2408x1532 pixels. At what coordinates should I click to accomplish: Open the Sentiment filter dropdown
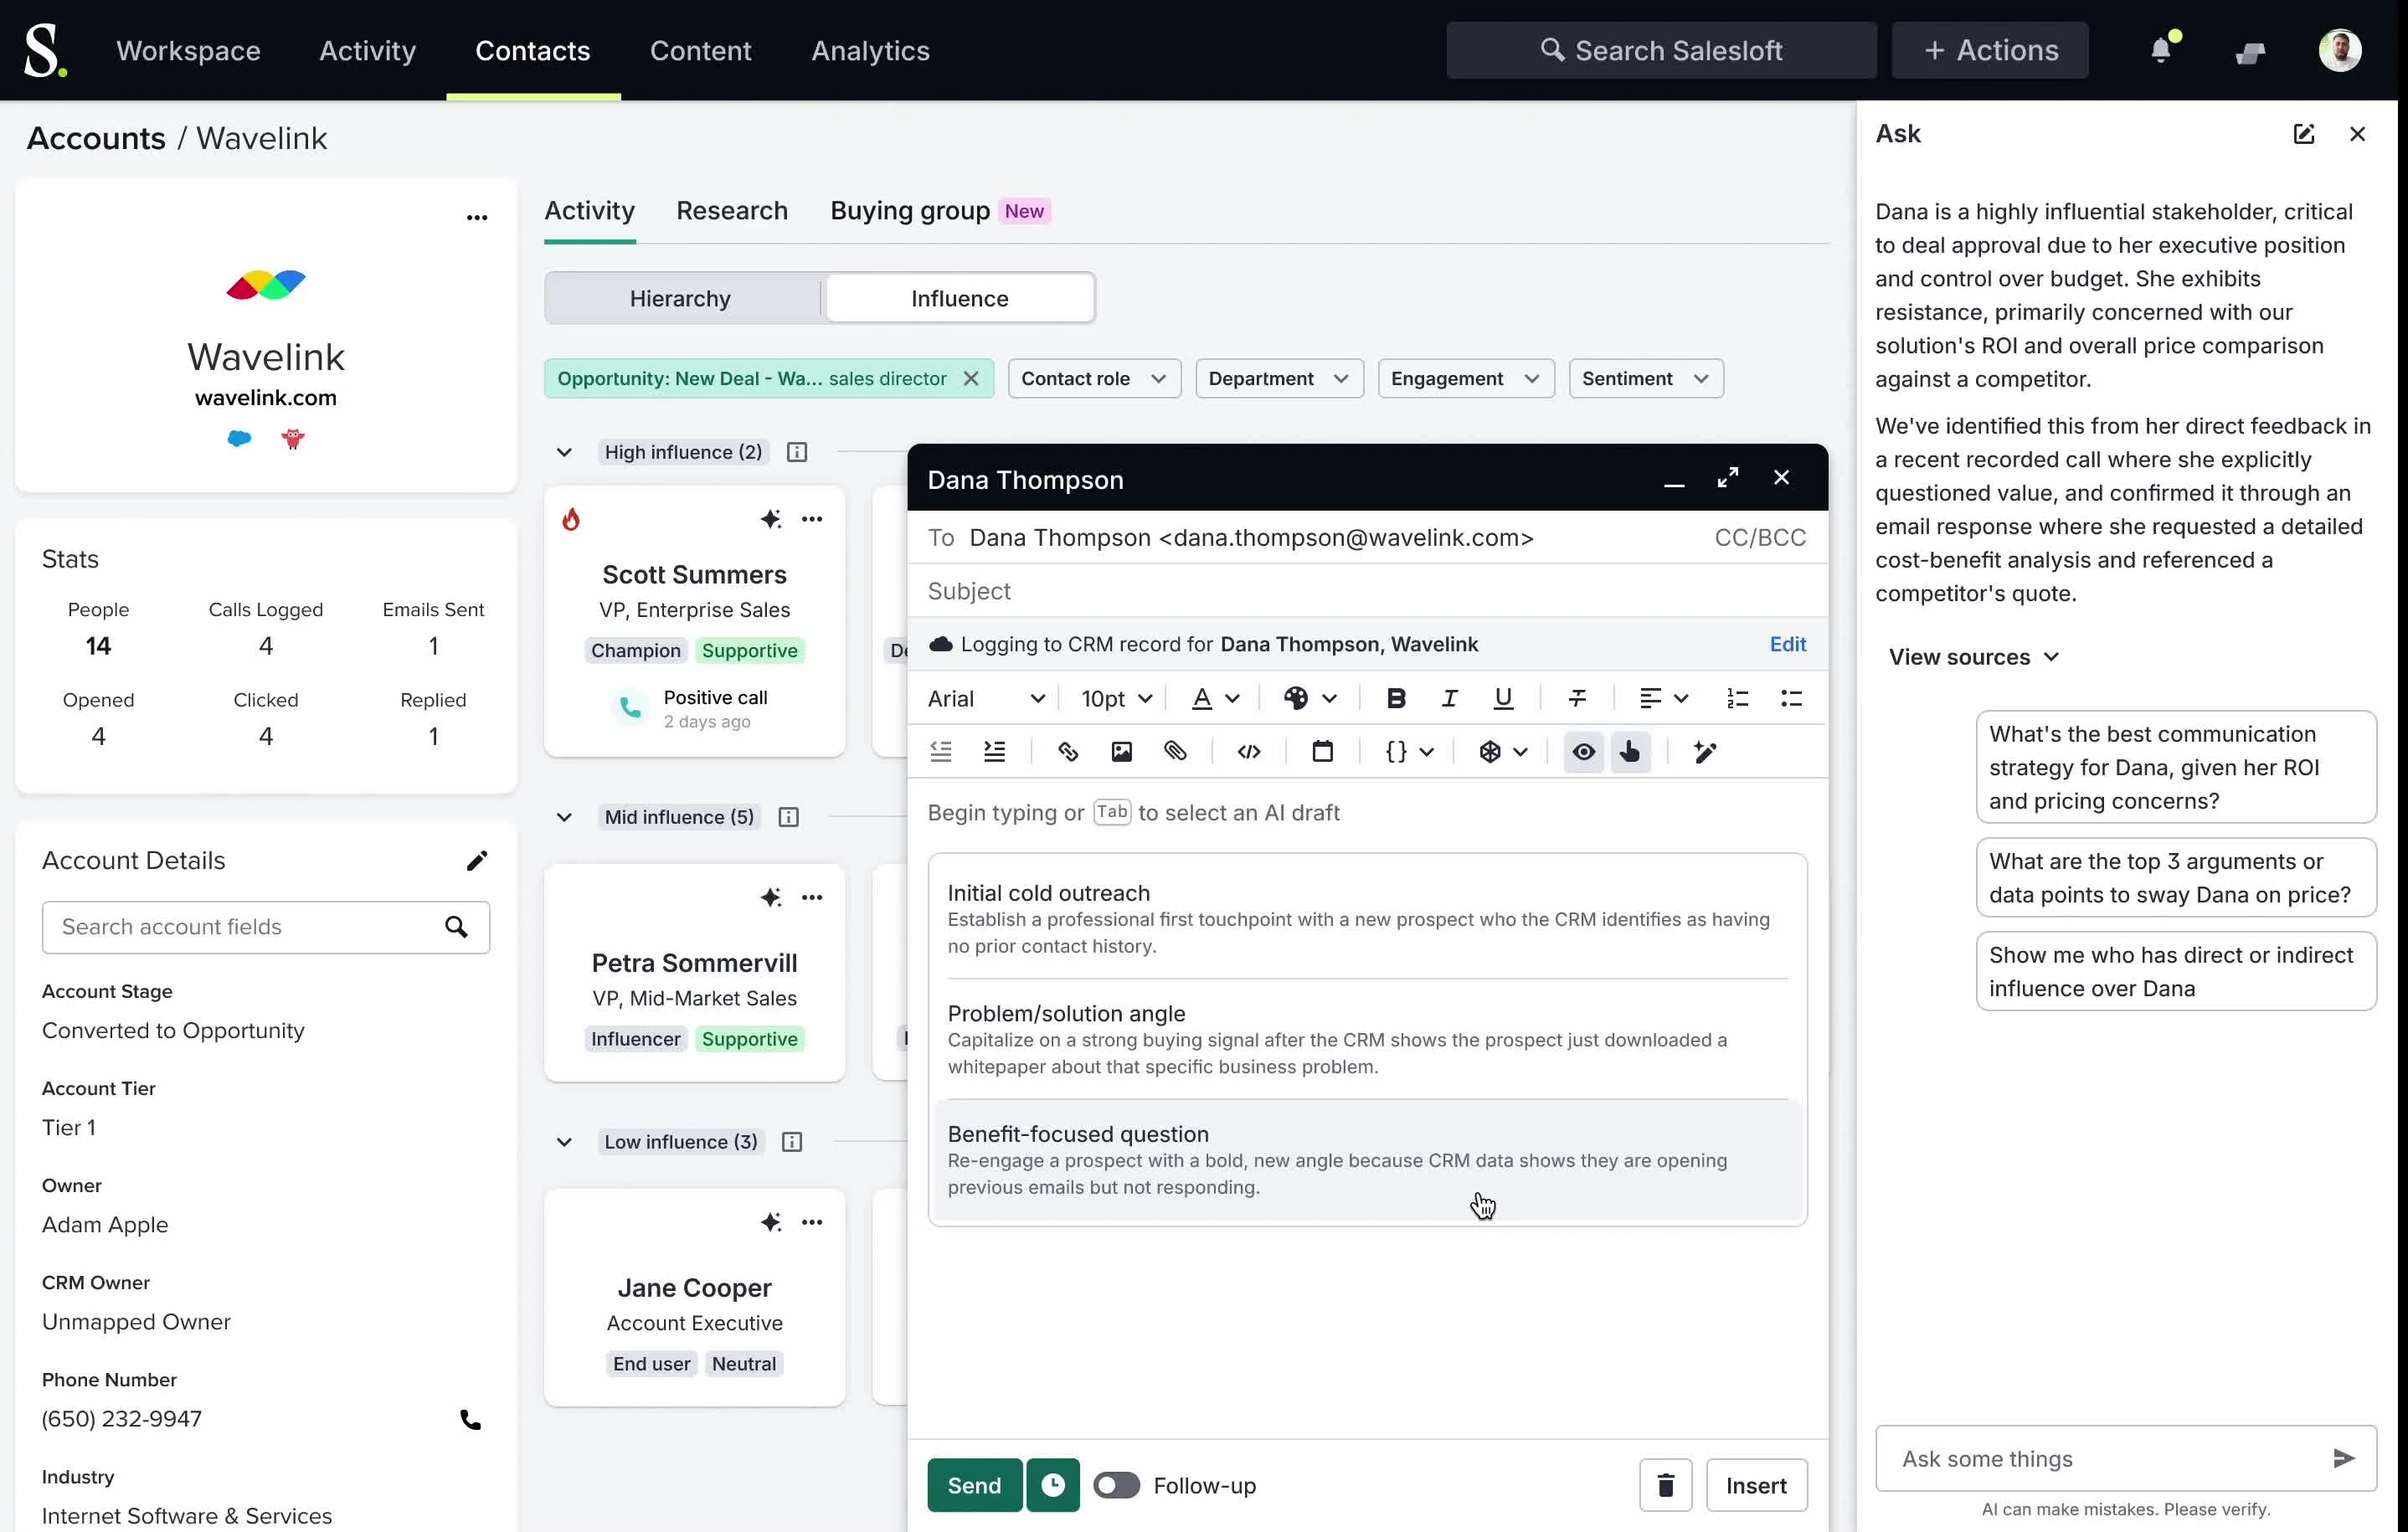click(1645, 379)
